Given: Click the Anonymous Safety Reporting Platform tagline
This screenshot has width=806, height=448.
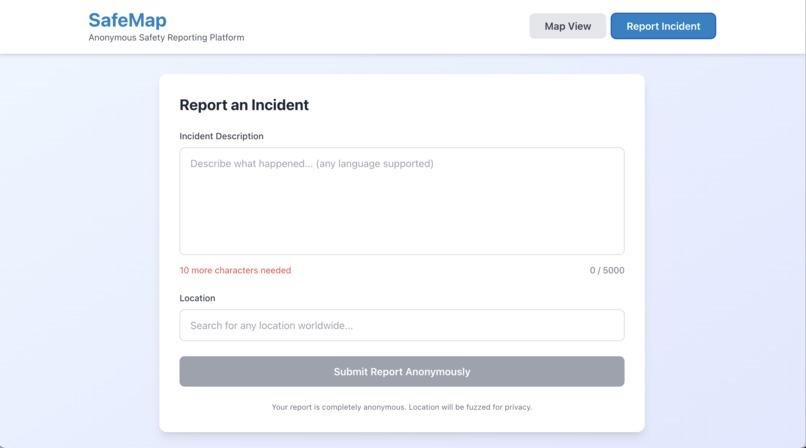Looking at the screenshot, I should [x=166, y=38].
